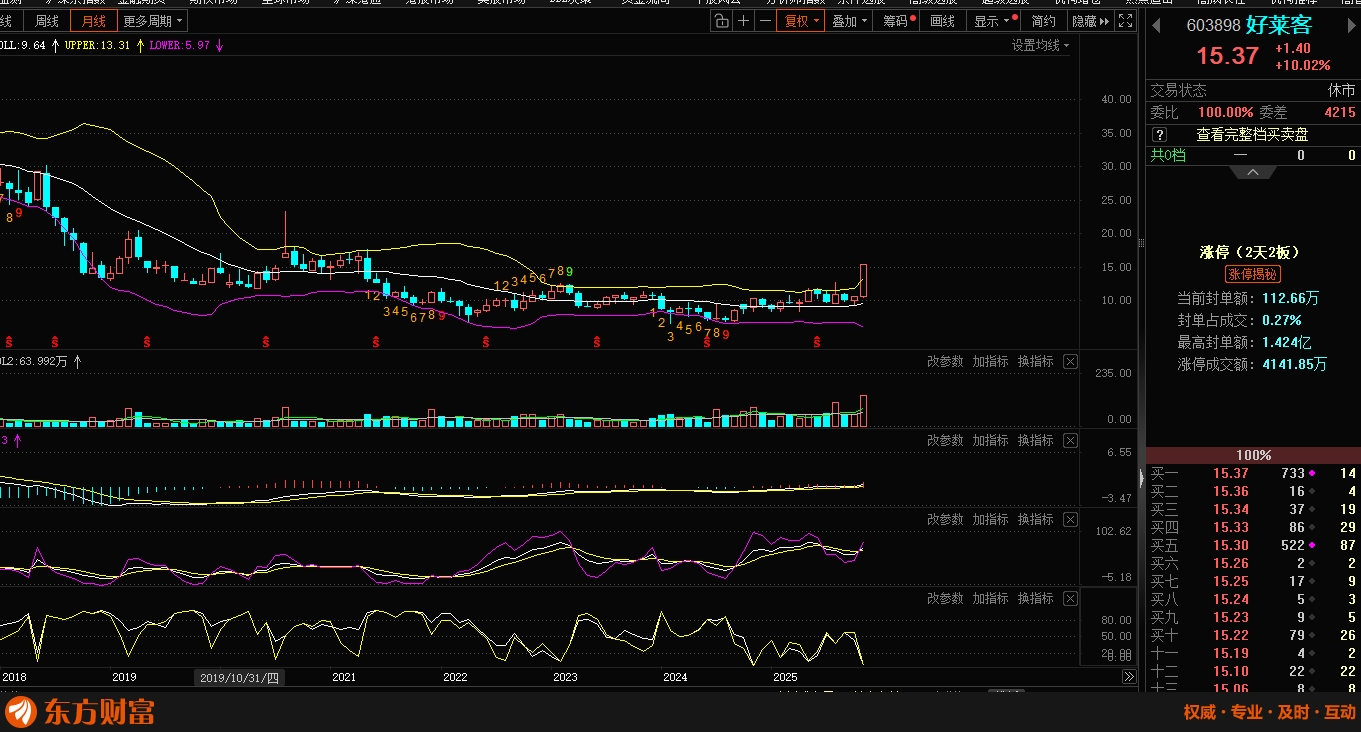
Task: Click the up arrow after BOLL 9.64
Action: (x=55, y=45)
